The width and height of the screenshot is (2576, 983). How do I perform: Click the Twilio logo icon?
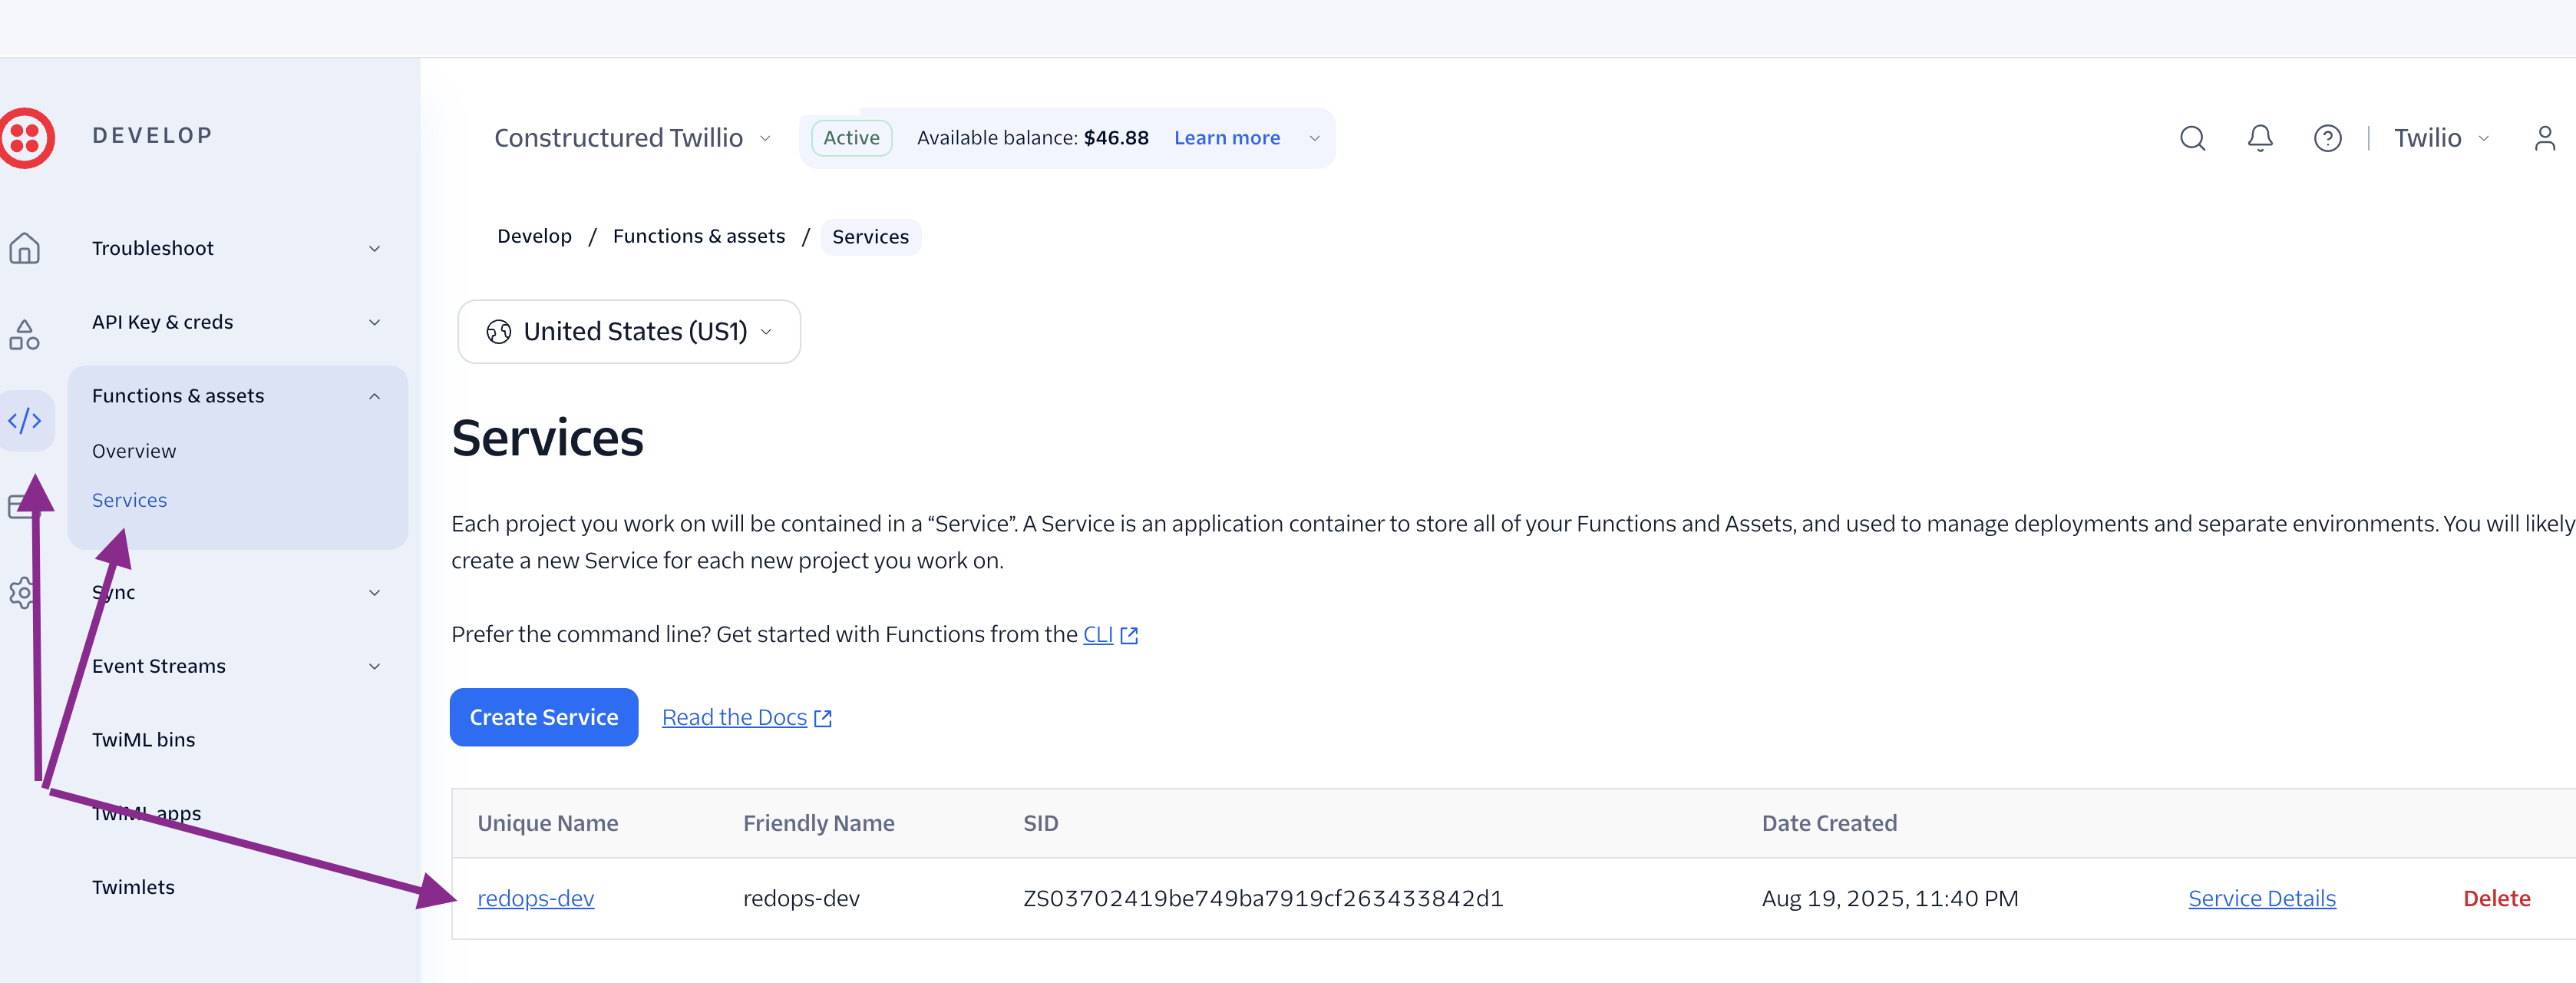(x=26, y=138)
